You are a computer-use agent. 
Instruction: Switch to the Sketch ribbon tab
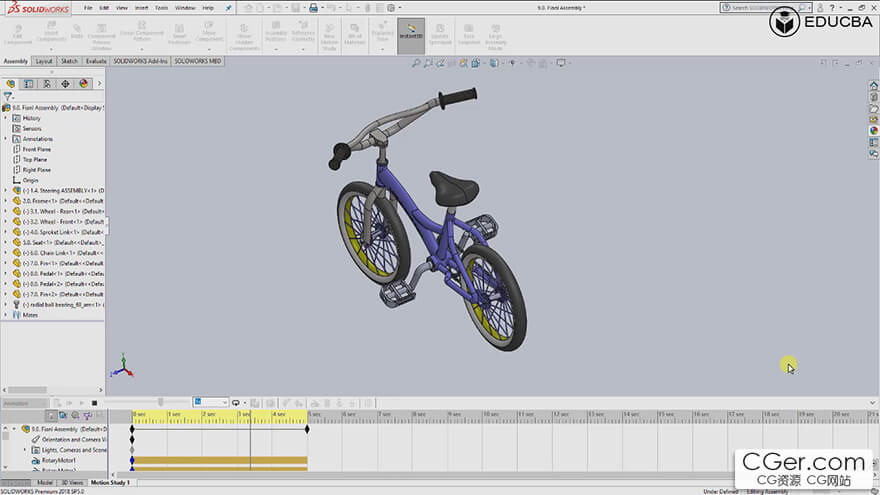tap(70, 61)
